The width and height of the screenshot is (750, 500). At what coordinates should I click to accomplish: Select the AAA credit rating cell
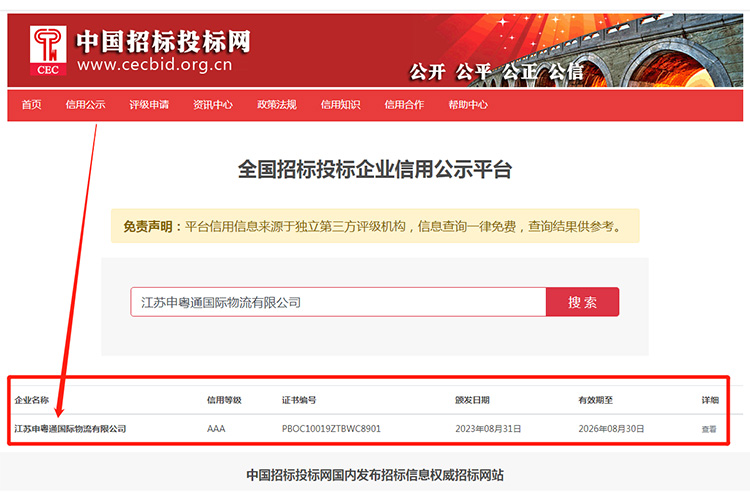coord(216,429)
